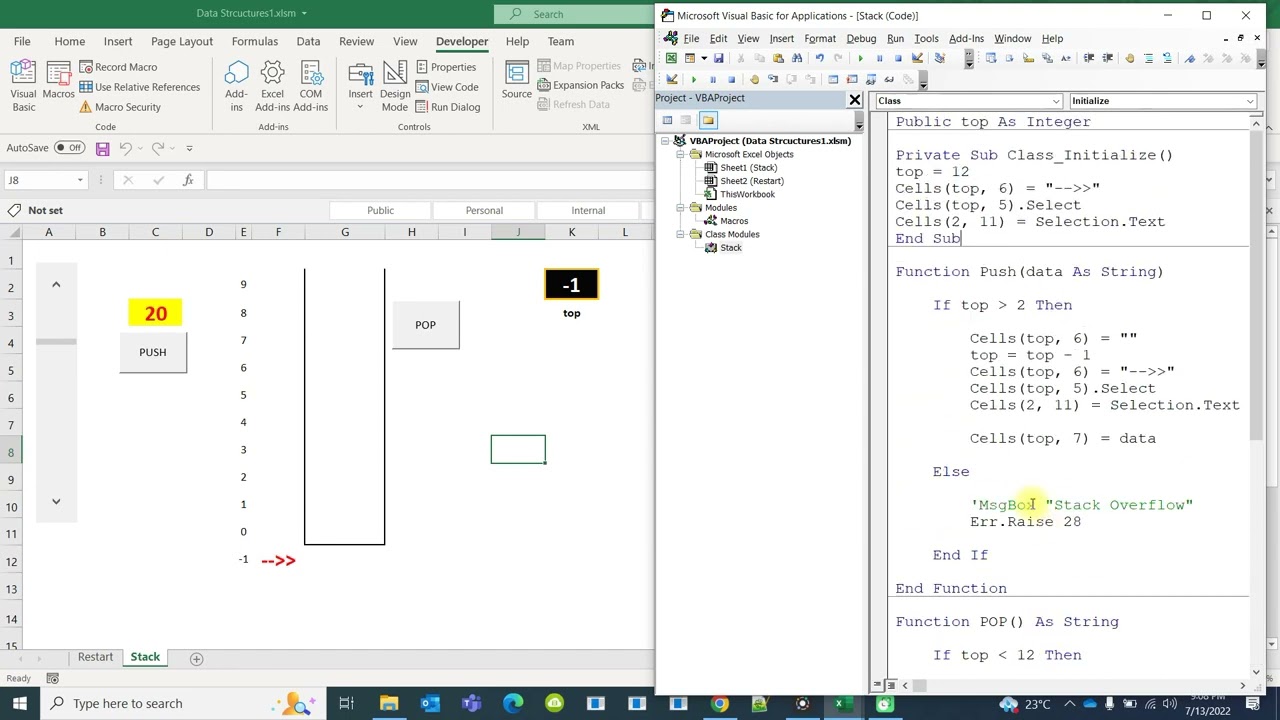Click the macro recording status bar icon

[x=53, y=679]
